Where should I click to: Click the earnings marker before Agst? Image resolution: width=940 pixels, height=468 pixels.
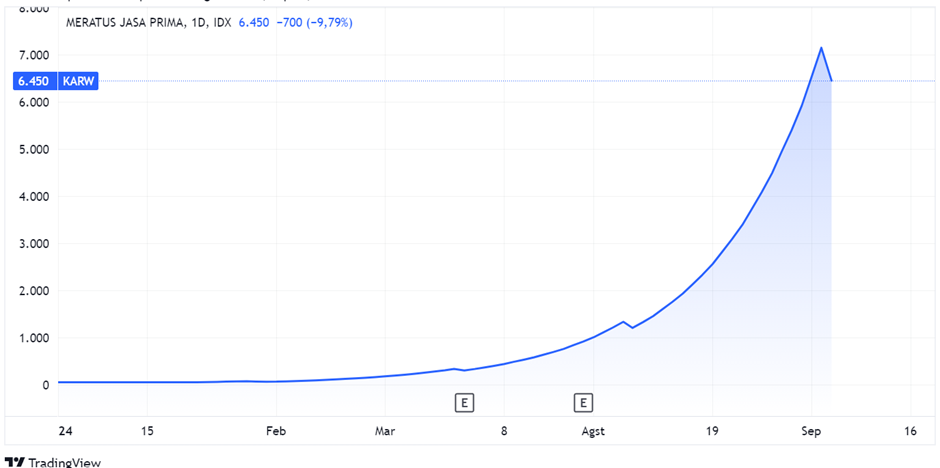583,403
